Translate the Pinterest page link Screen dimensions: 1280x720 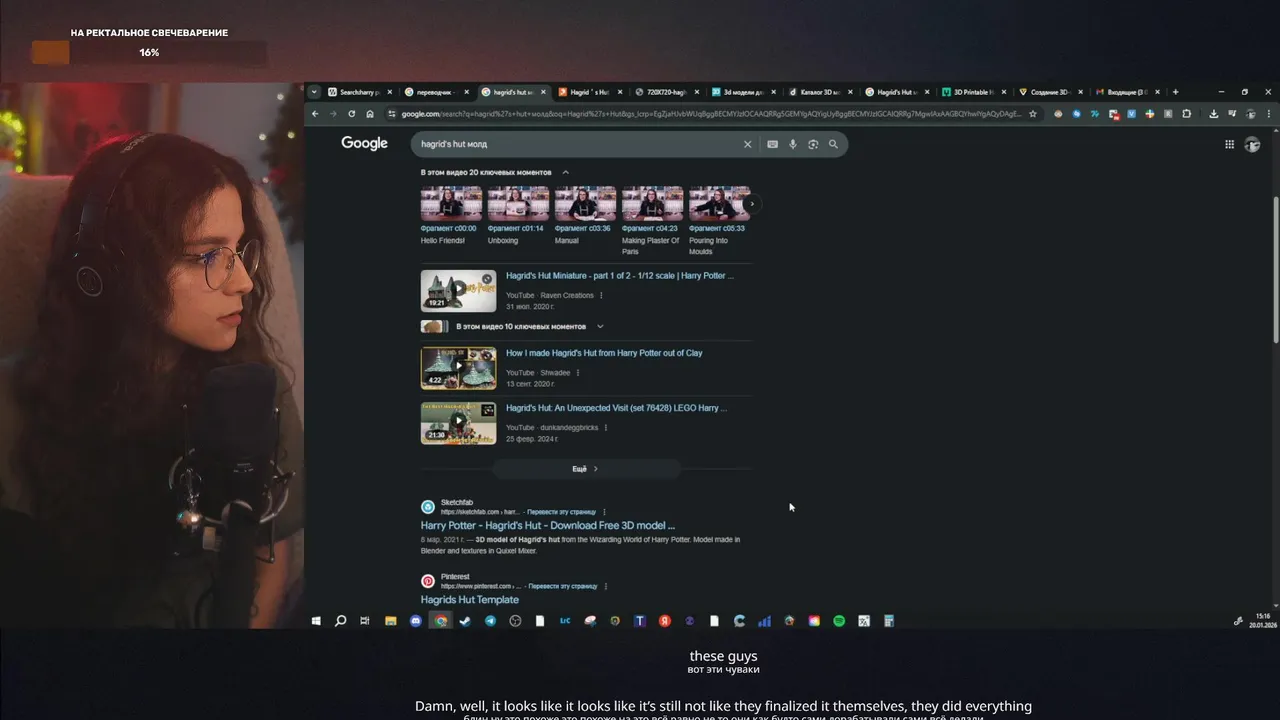[563, 586]
